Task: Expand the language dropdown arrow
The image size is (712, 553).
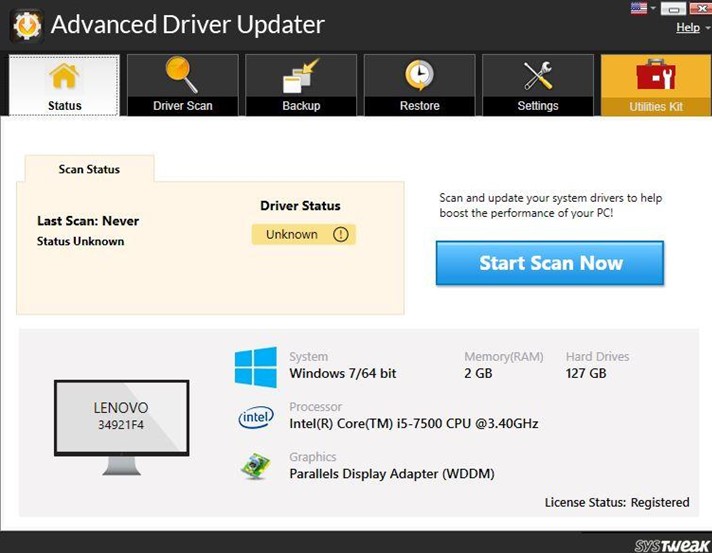Action: pyautogui.click(x=653, y=8)
